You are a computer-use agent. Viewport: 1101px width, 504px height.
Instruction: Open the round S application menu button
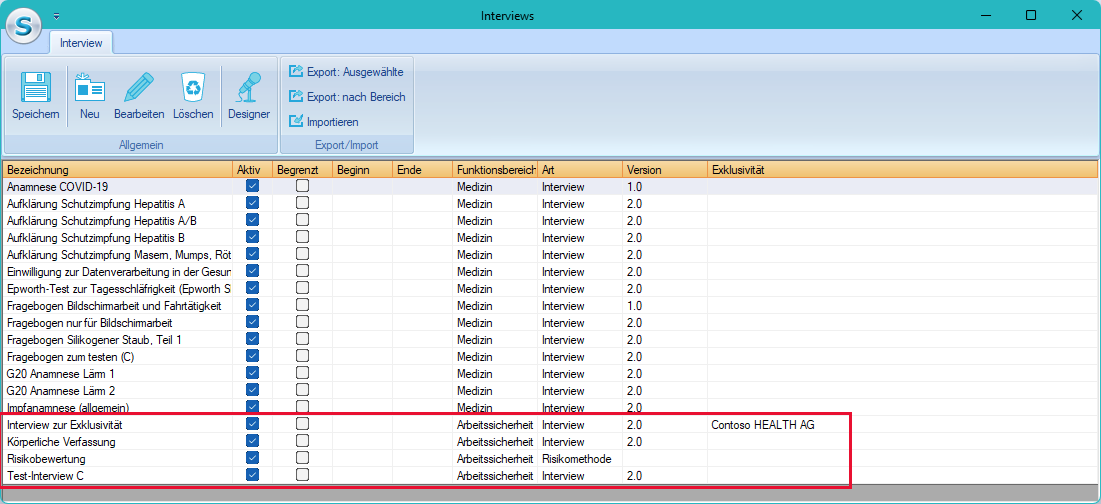[x=25, y=26]
